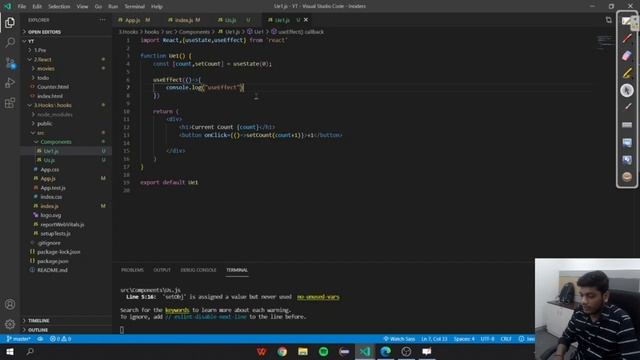Open the Manage gear icon

10,324
